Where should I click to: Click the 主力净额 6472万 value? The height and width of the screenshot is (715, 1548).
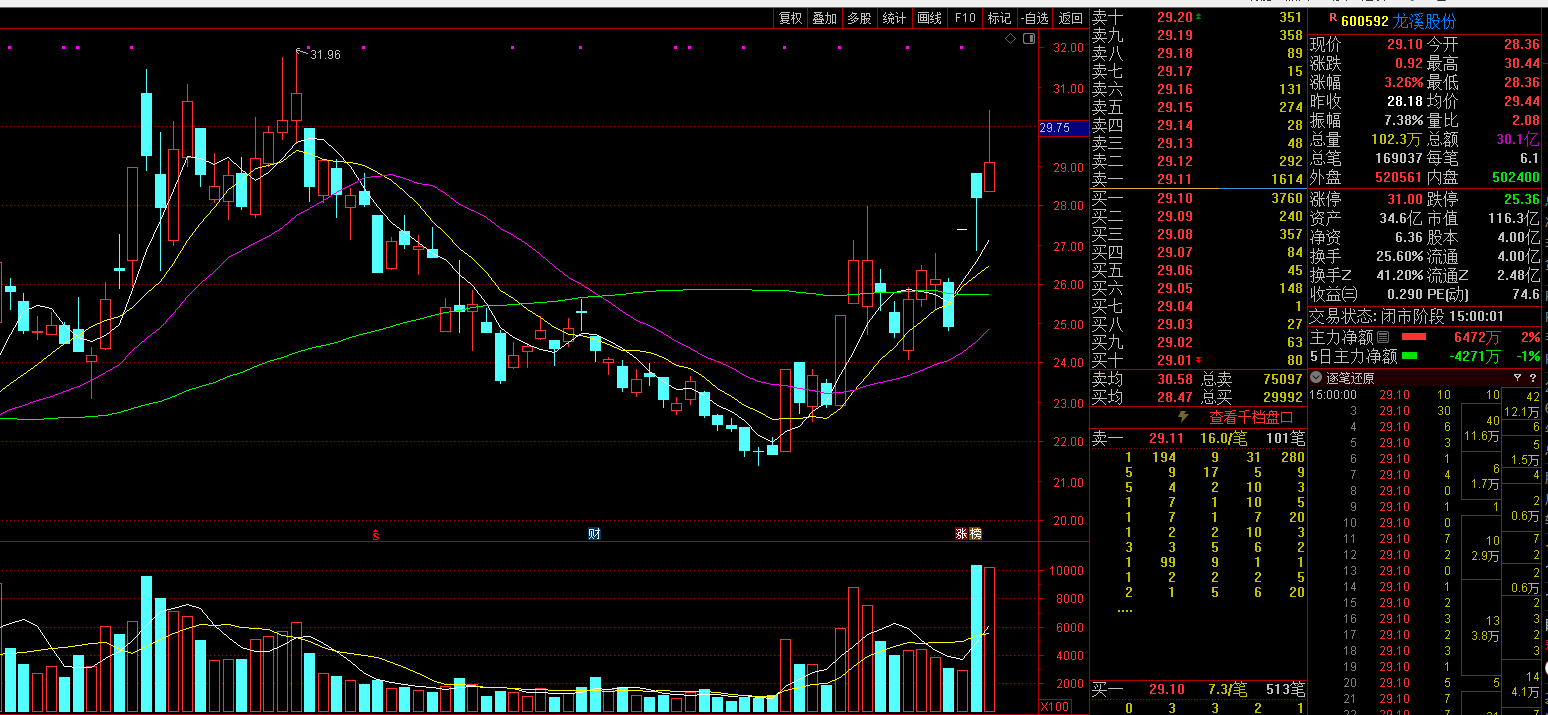(x=1476, y=337)
